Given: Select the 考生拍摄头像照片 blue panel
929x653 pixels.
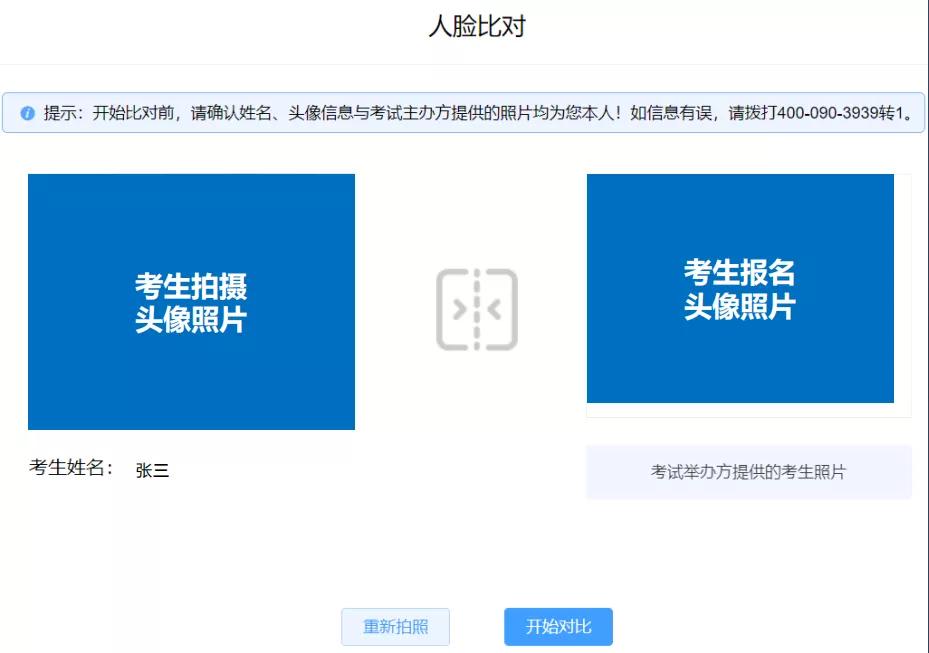Looking at the screenshot, I should click(191, 300).
